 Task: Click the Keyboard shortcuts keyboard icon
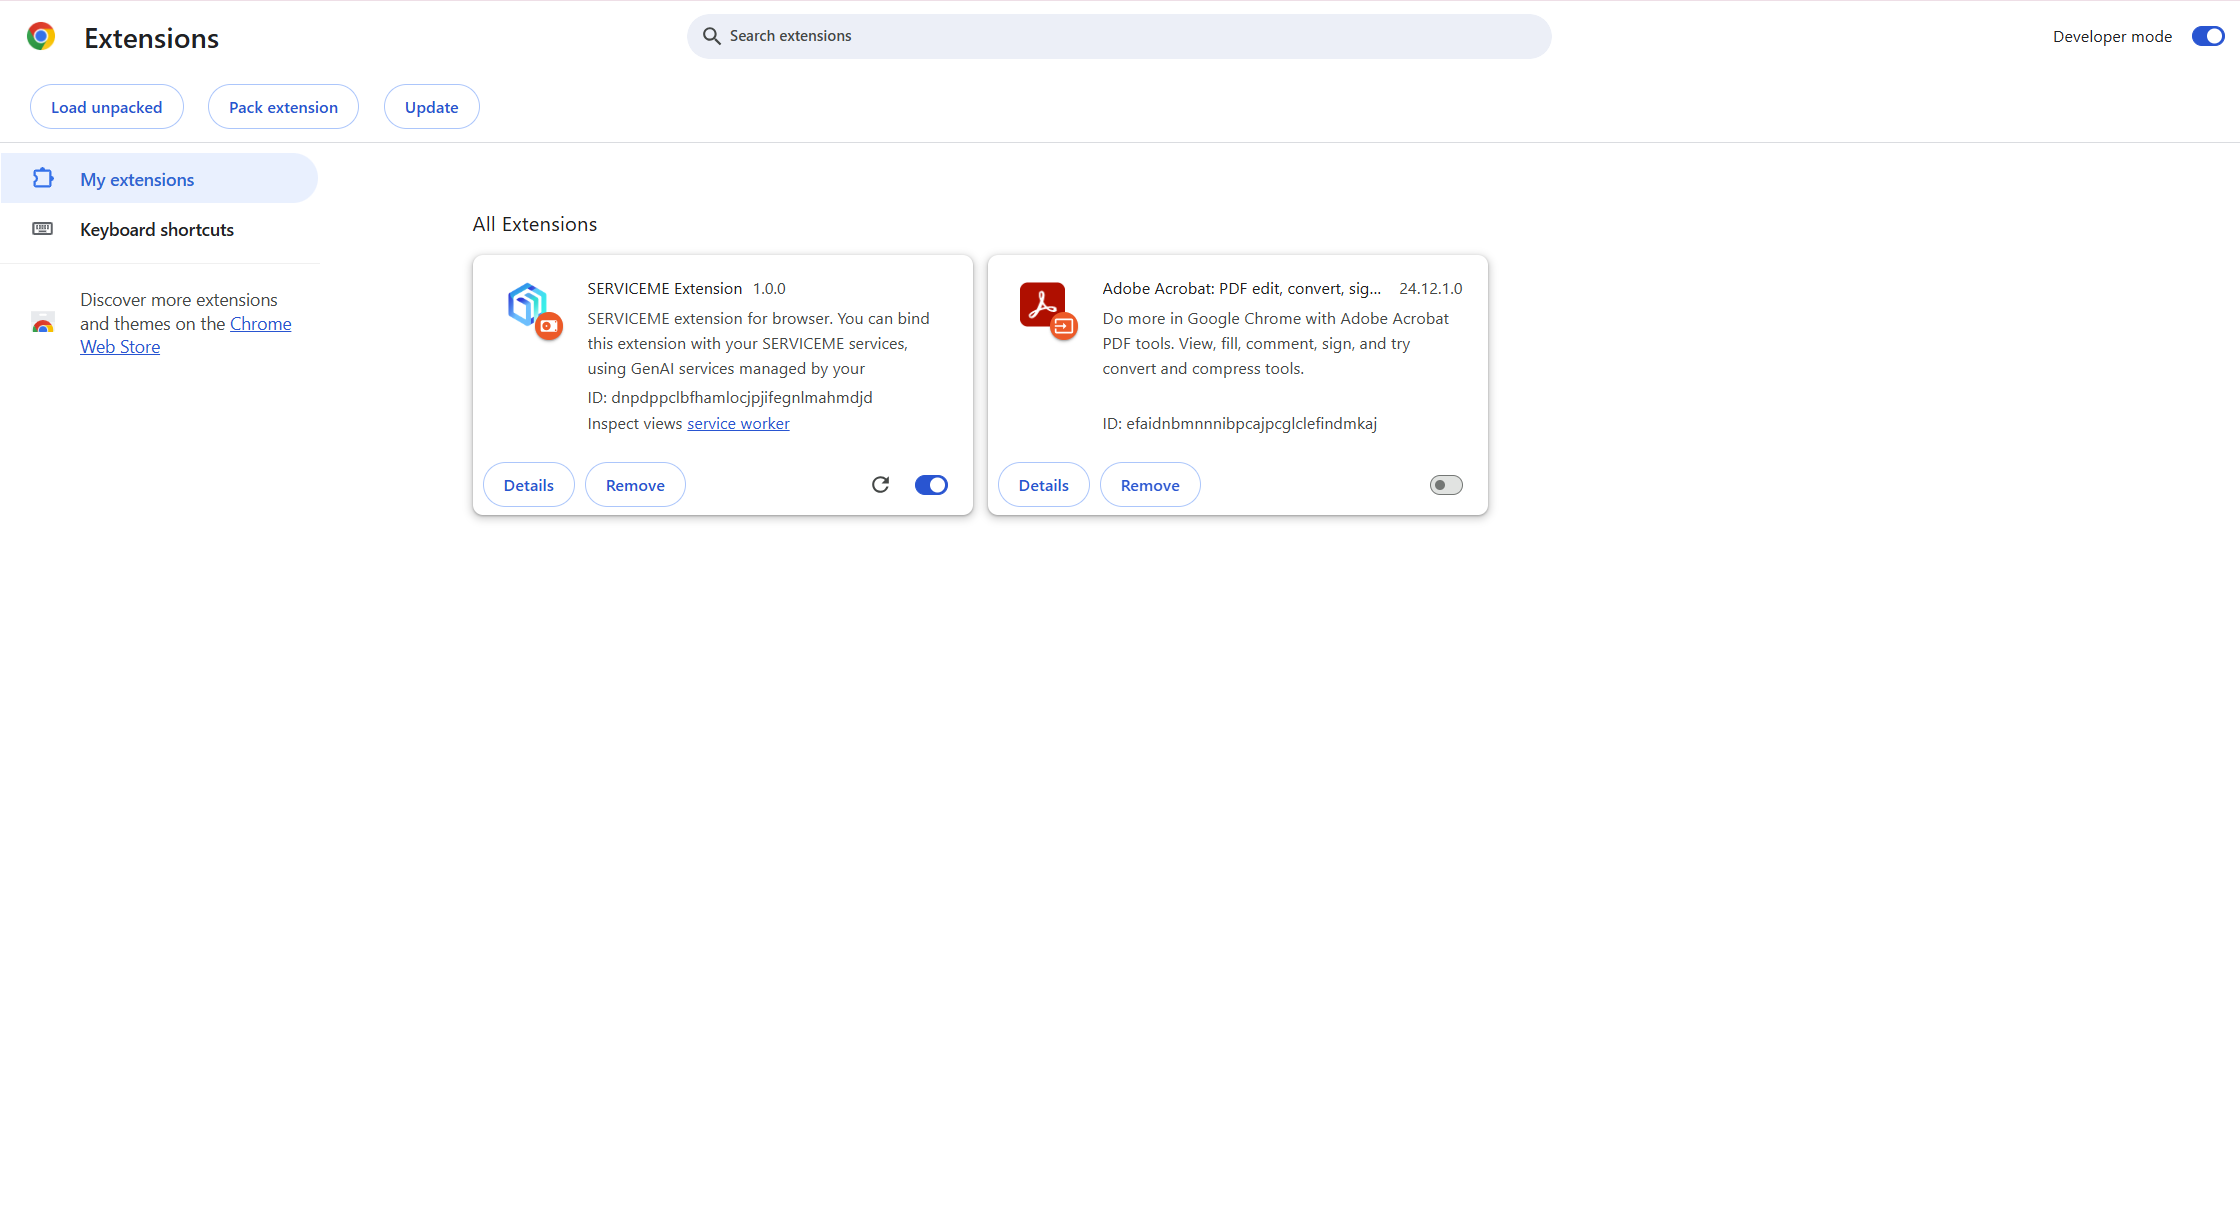click(x=42, y=229)
